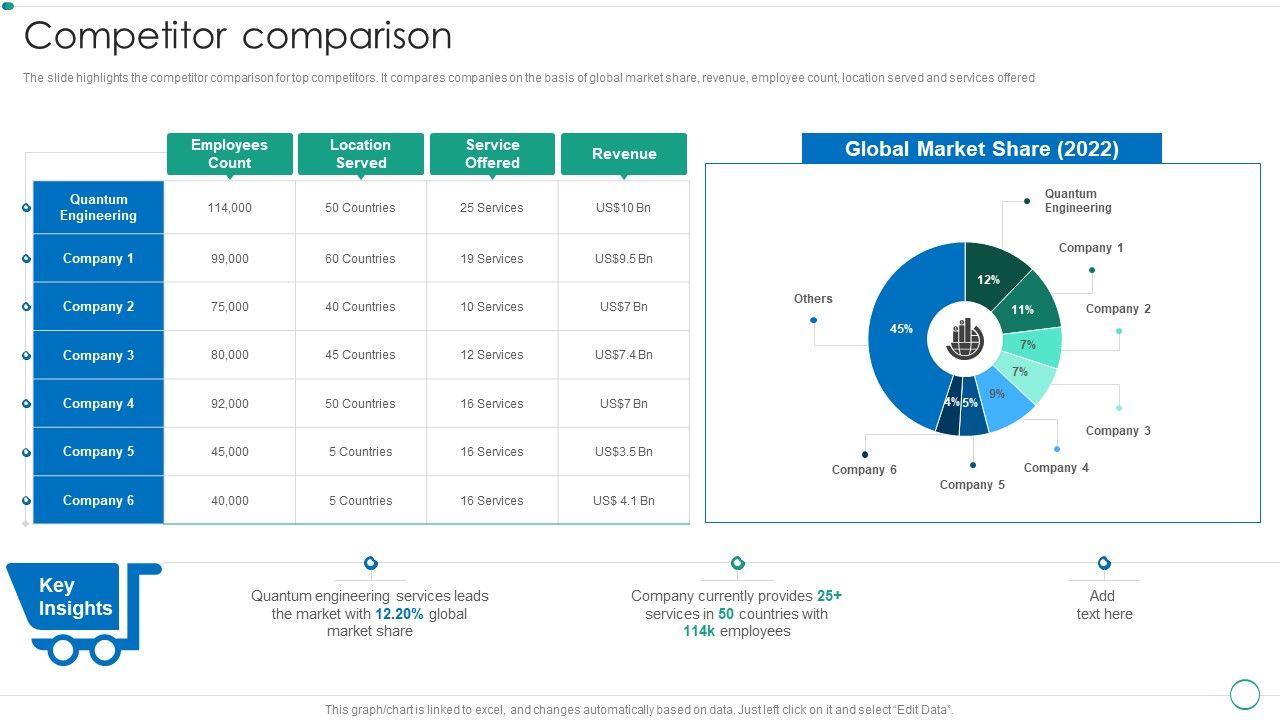Click the Company 1 pie legend label

click(x=1091, y=248)
